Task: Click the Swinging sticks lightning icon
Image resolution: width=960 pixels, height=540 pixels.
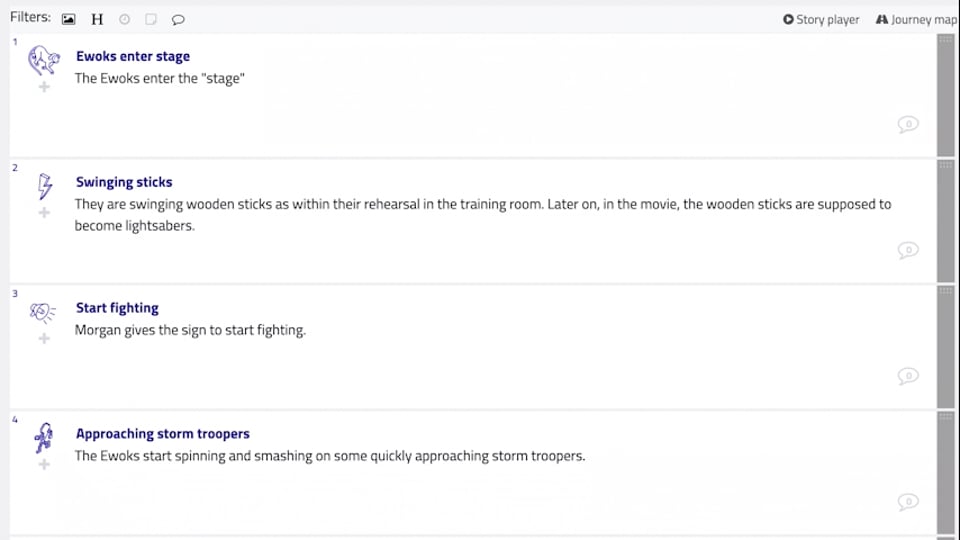Action: click(x=44, y=185)
